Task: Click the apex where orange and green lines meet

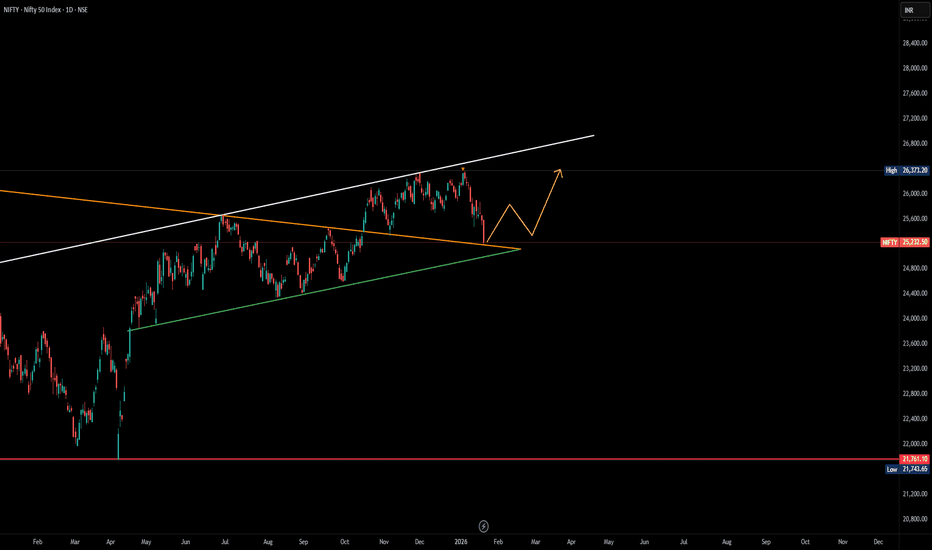Action: (520, 248)
